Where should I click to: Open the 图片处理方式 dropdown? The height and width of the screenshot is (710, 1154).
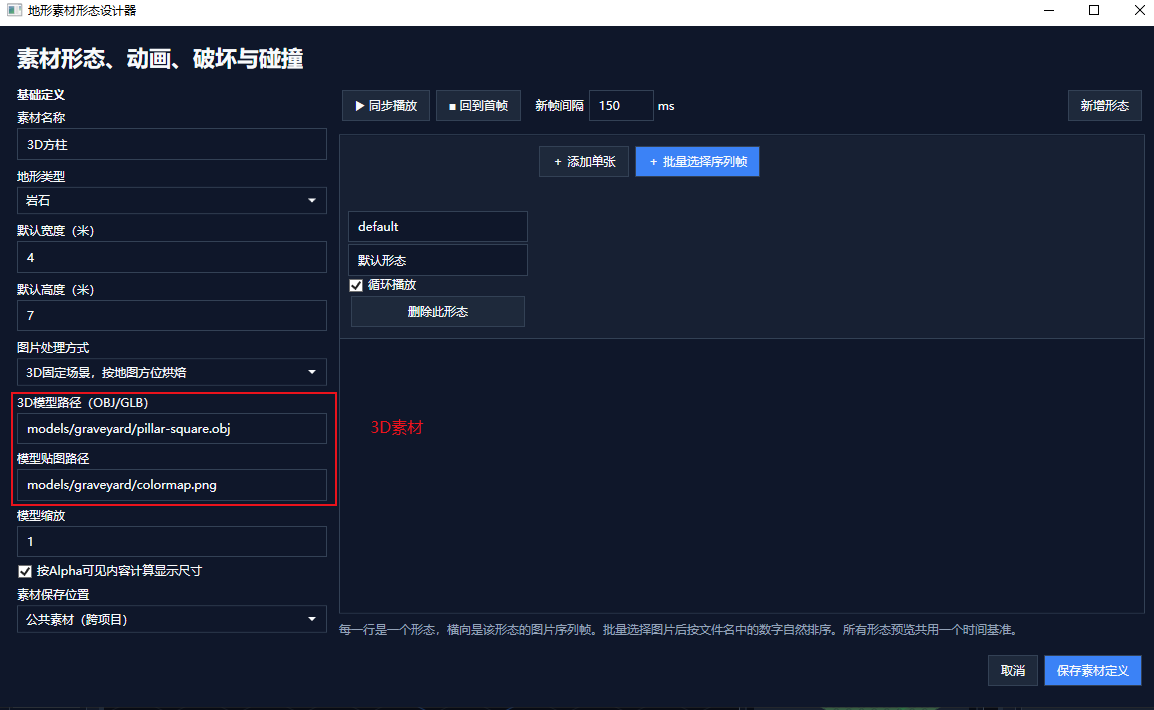pyautogui.click(x=171, y=372)
